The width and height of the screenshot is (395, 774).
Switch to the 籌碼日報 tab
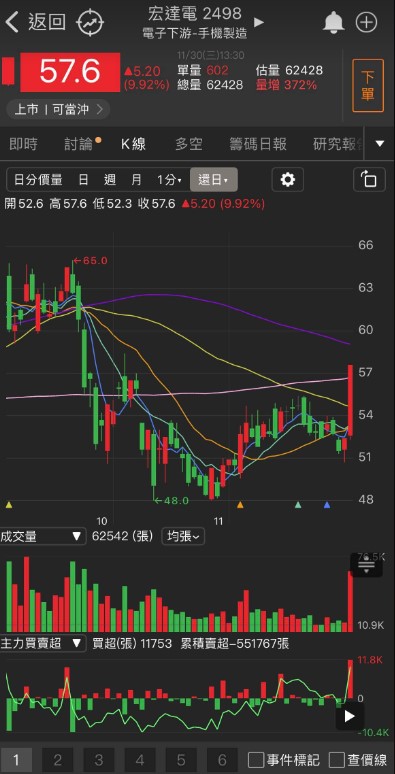[x=258, y=144]
